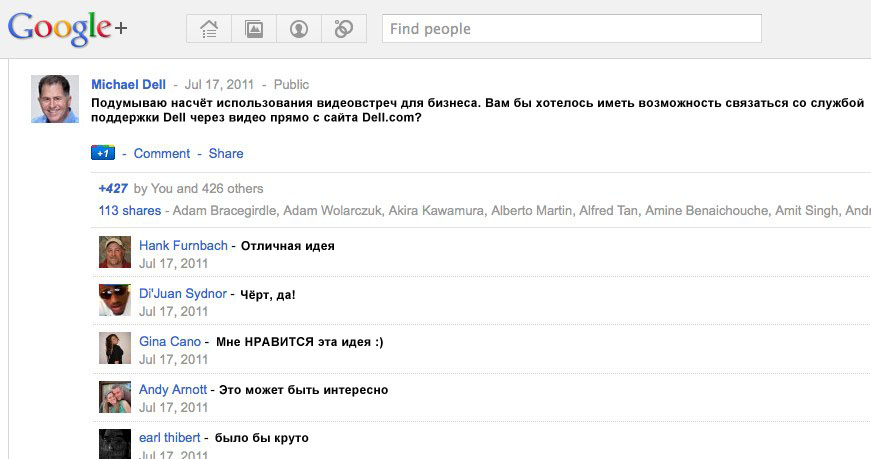Click the Google+ logo
This screenshot has width=871, height=459.
[67, 29]
